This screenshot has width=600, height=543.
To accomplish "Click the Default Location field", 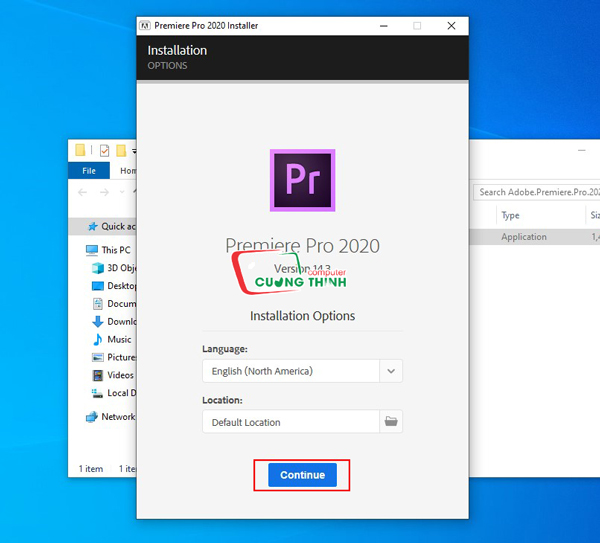I will point(291,422).
